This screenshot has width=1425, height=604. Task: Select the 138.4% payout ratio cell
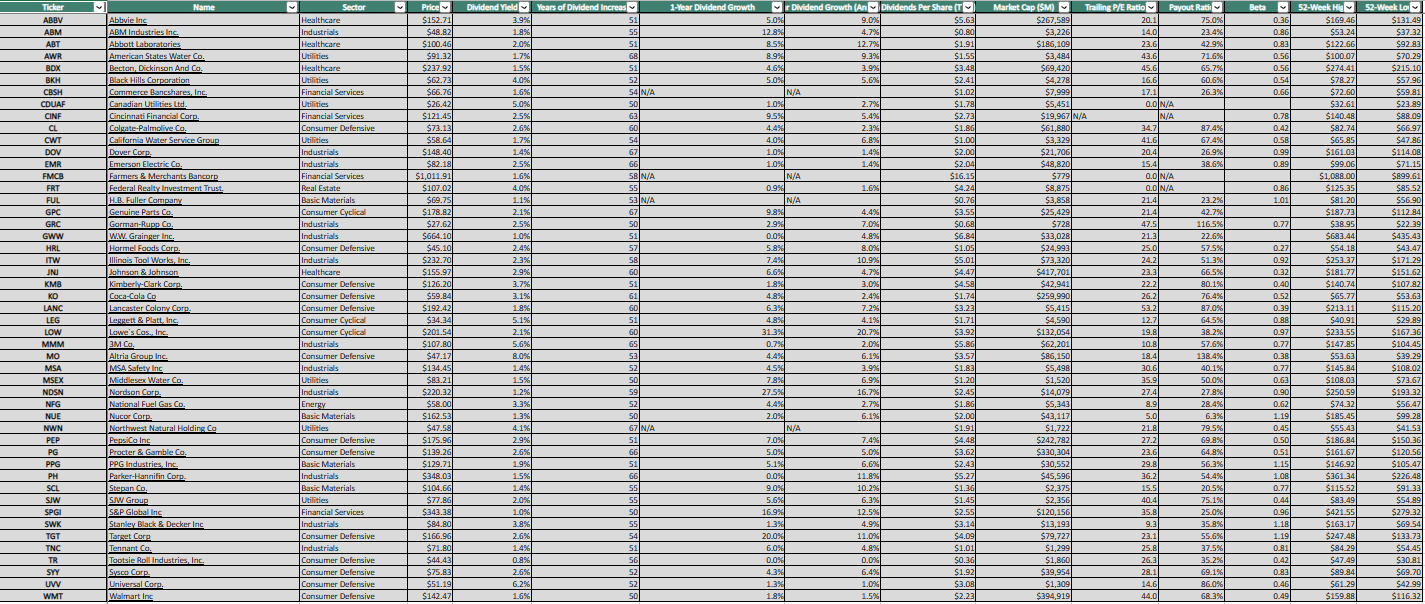coord(1192,356)
